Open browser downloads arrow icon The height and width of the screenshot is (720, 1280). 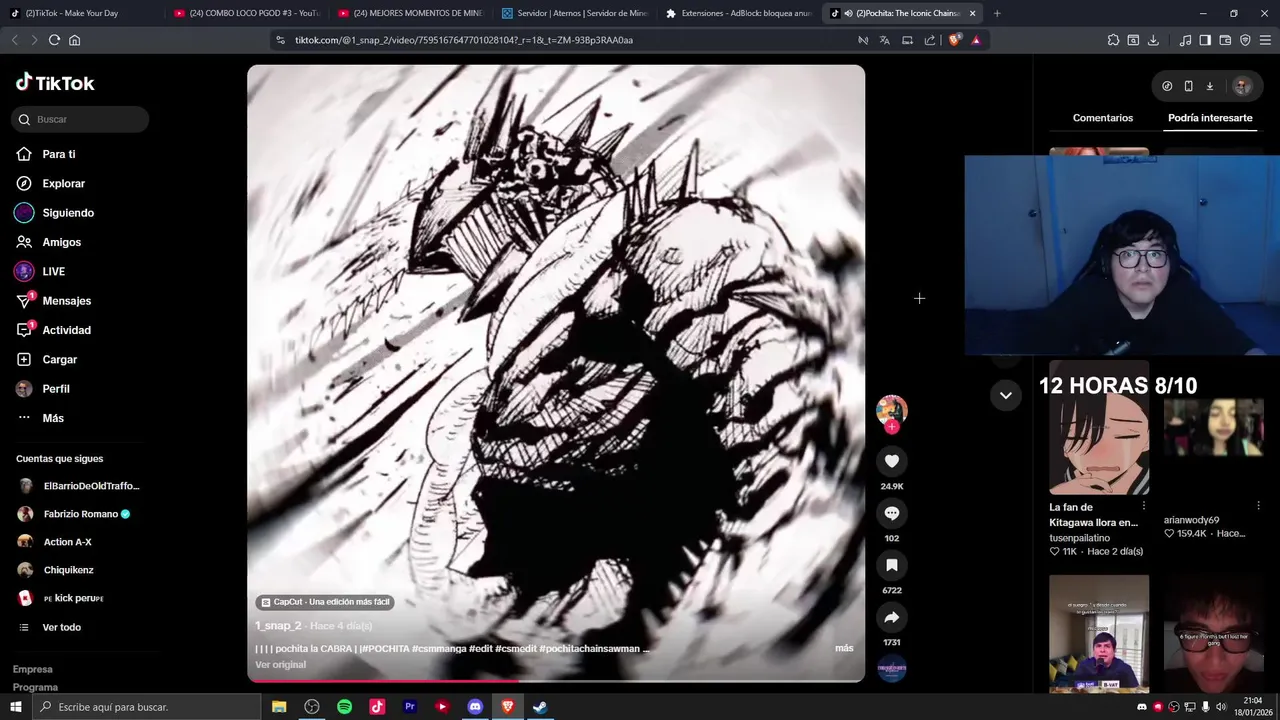point(1153,40)
